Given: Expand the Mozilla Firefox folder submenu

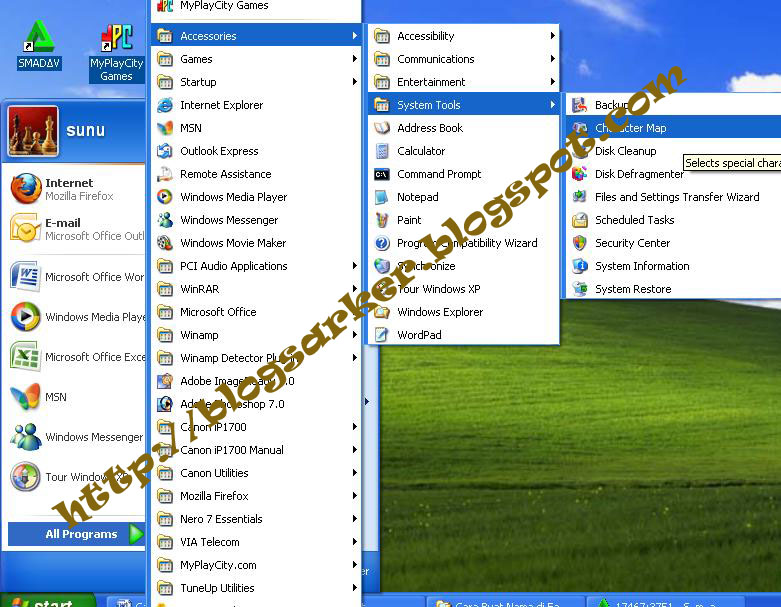Looking at the screenshot, I should (256, 496).
